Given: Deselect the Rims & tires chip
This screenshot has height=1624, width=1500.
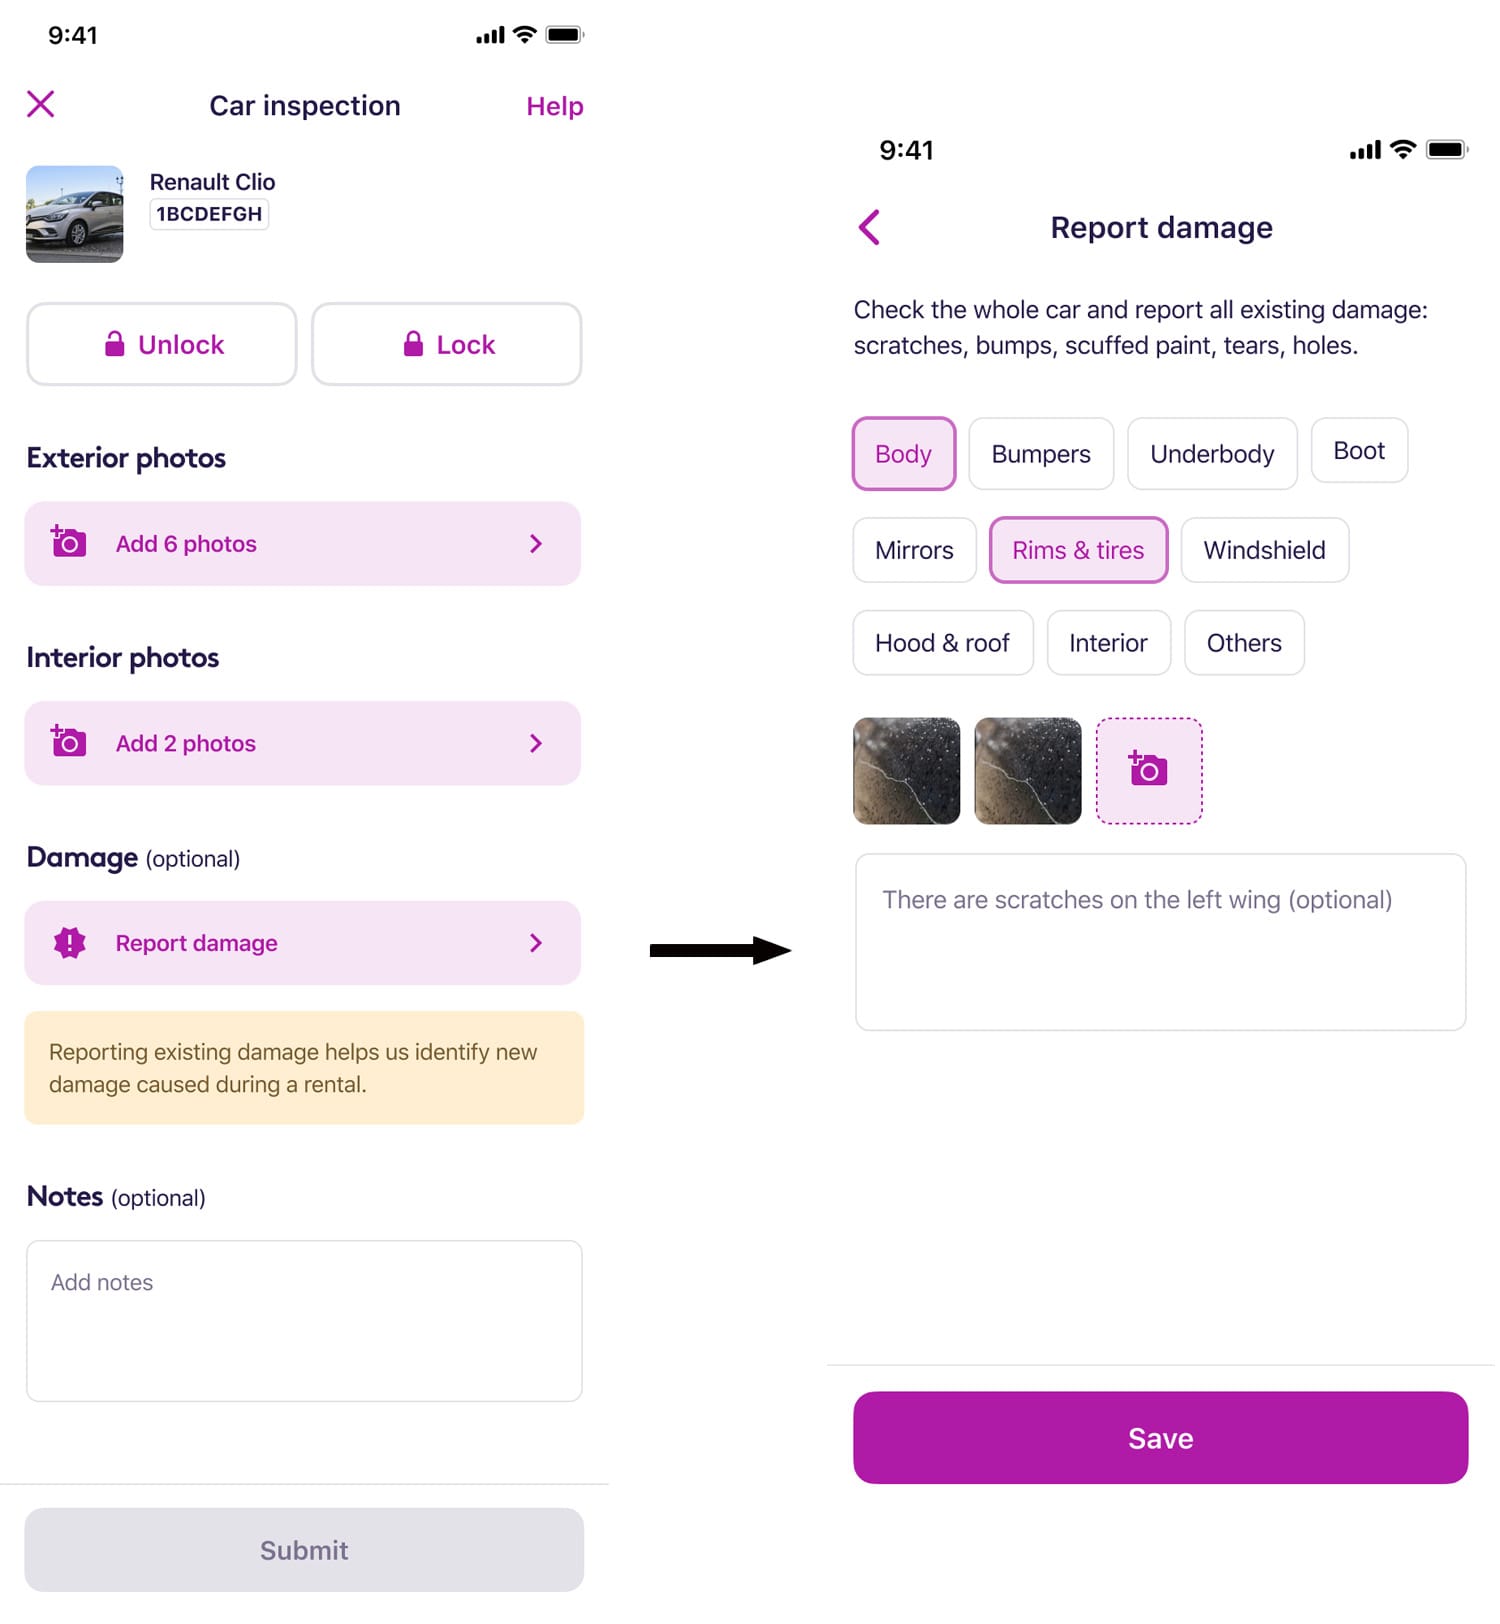Looking at the screenshot, I should click(x=1078, y=550).
